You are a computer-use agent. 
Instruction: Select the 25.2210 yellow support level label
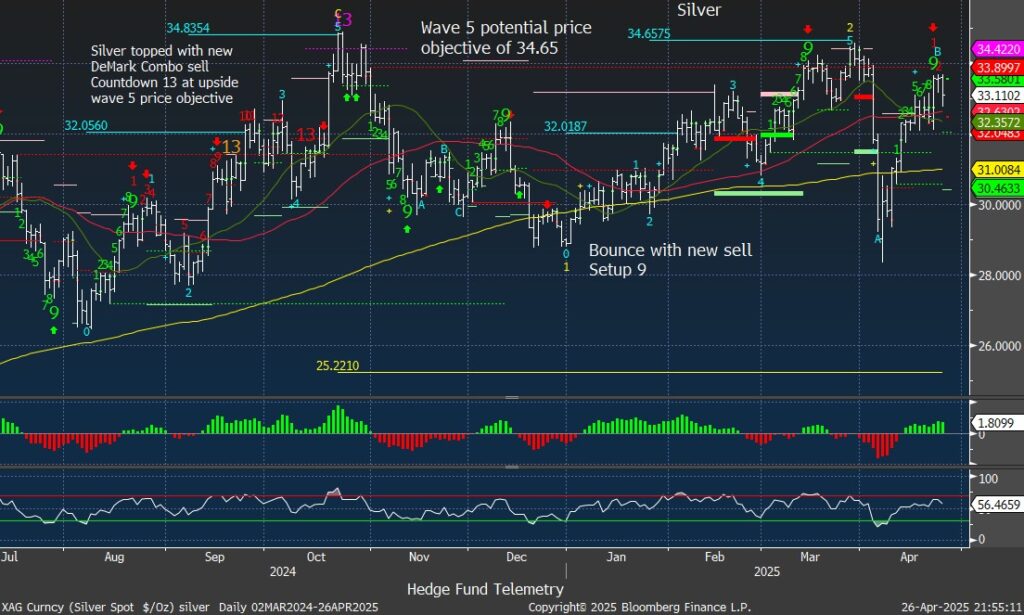point(337,367)
